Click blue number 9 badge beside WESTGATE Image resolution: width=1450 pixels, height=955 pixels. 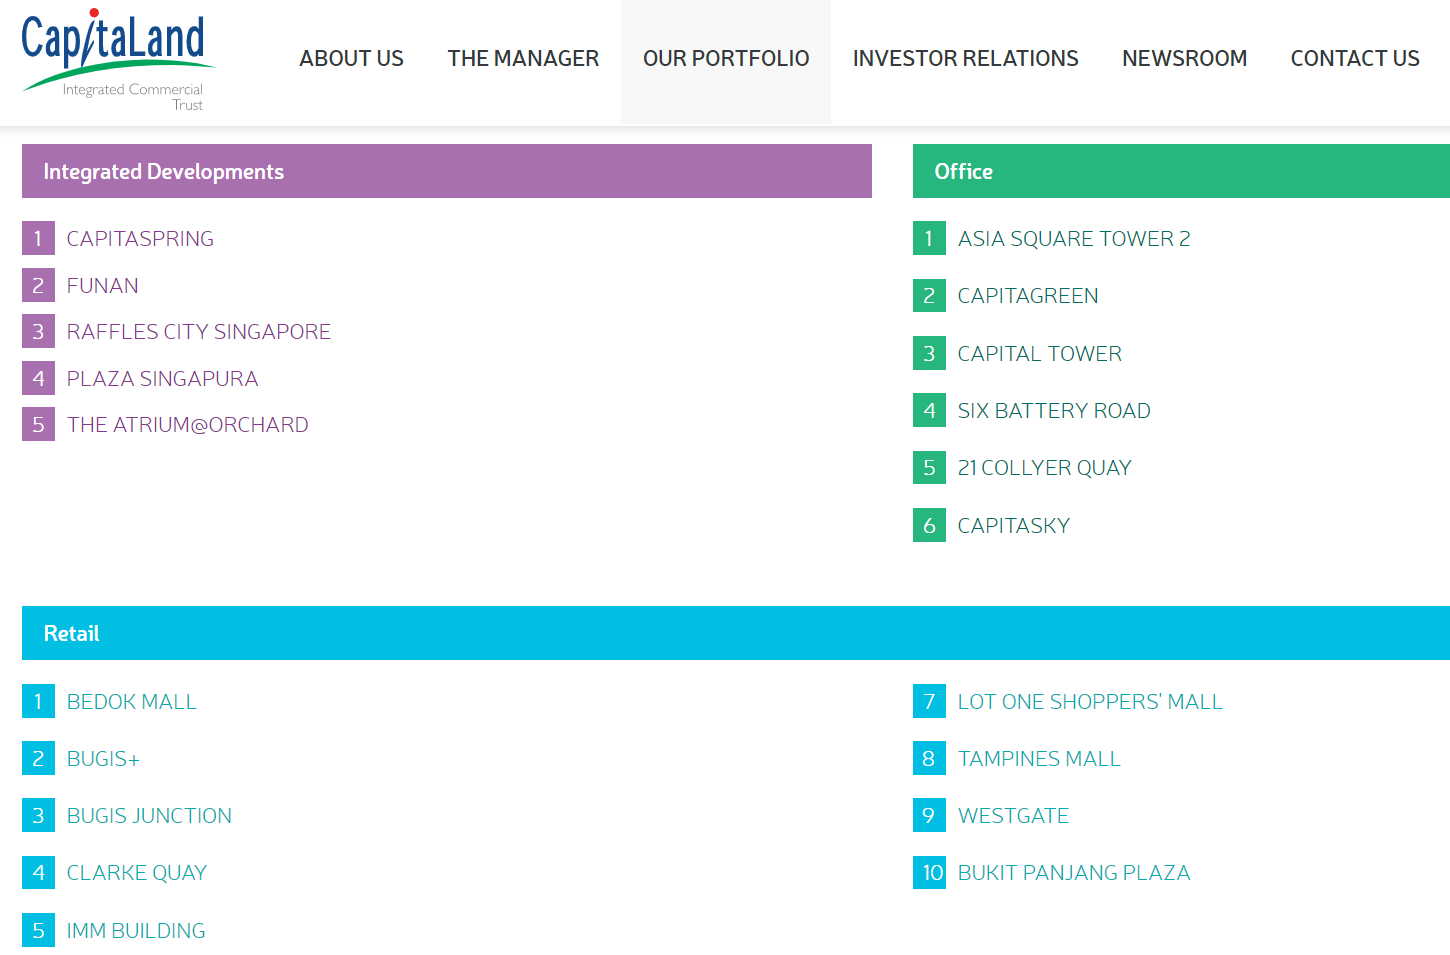929,816
